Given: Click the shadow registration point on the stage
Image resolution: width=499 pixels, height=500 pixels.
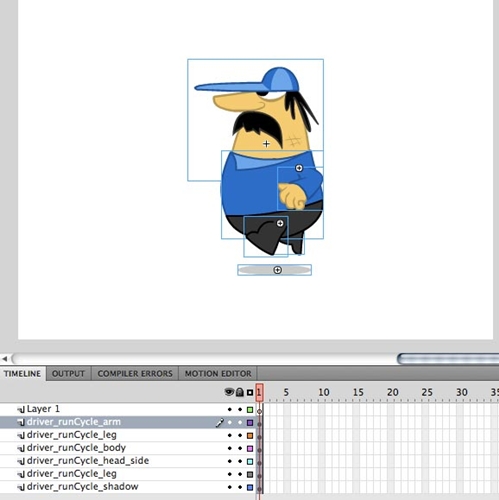Looking at the screenshot, I should [x=277, y=270].
